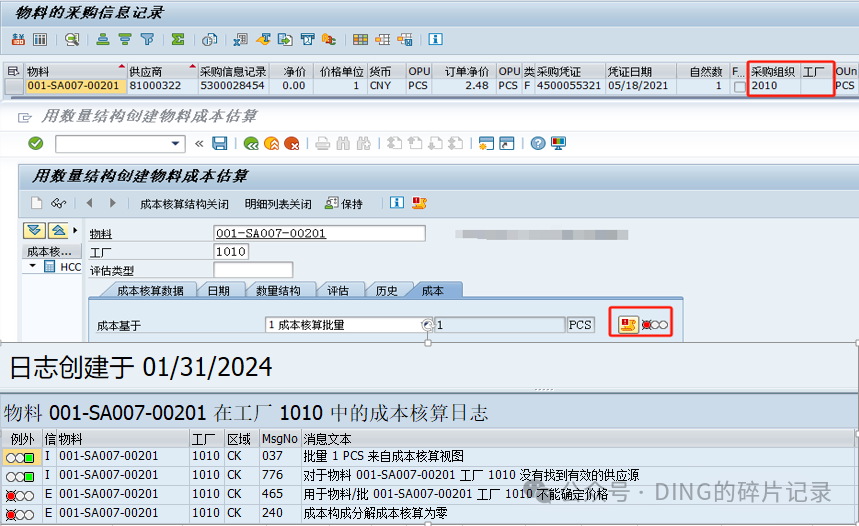Click the Create new cost estimate page icon

tap(37, 203)
